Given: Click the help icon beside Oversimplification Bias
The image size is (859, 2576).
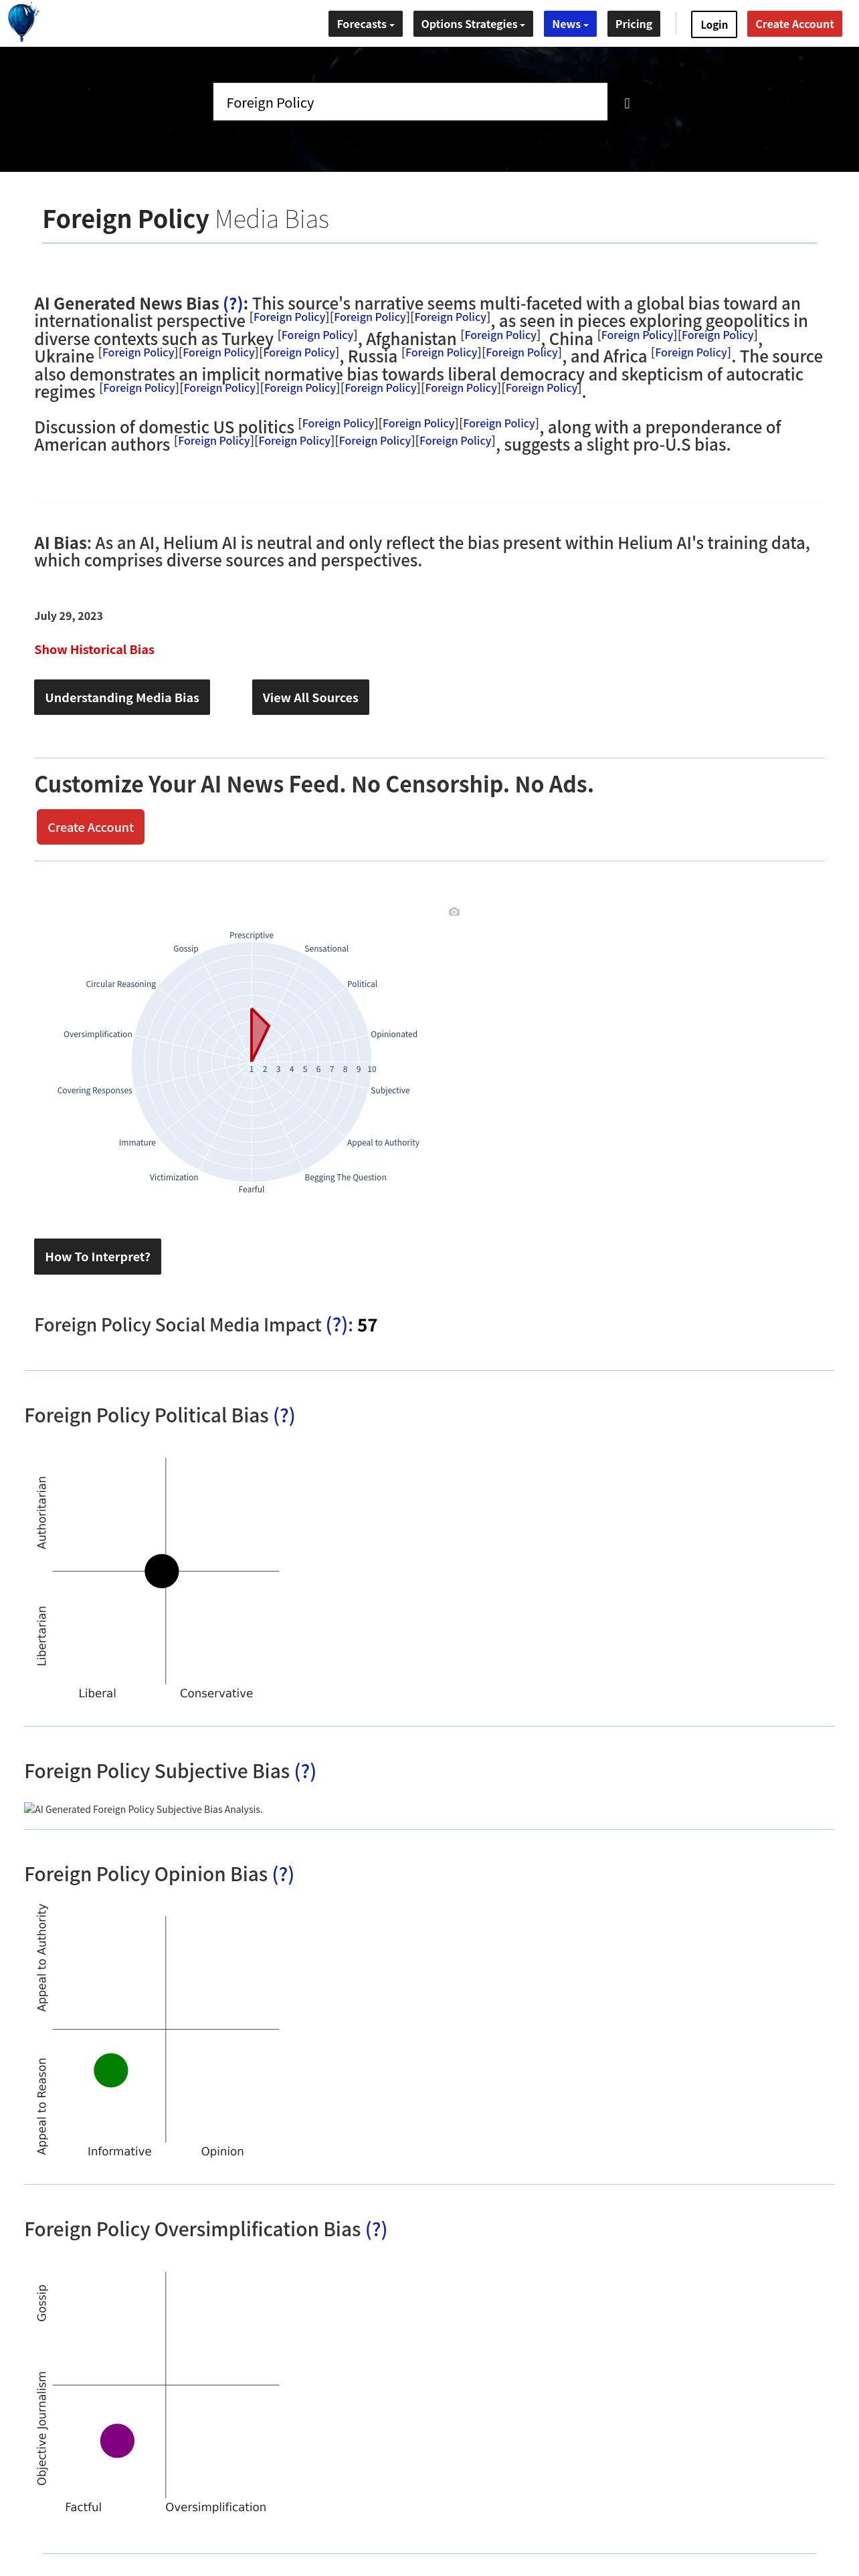Looking at the screenshot, I should click(x=376, y=2230).
